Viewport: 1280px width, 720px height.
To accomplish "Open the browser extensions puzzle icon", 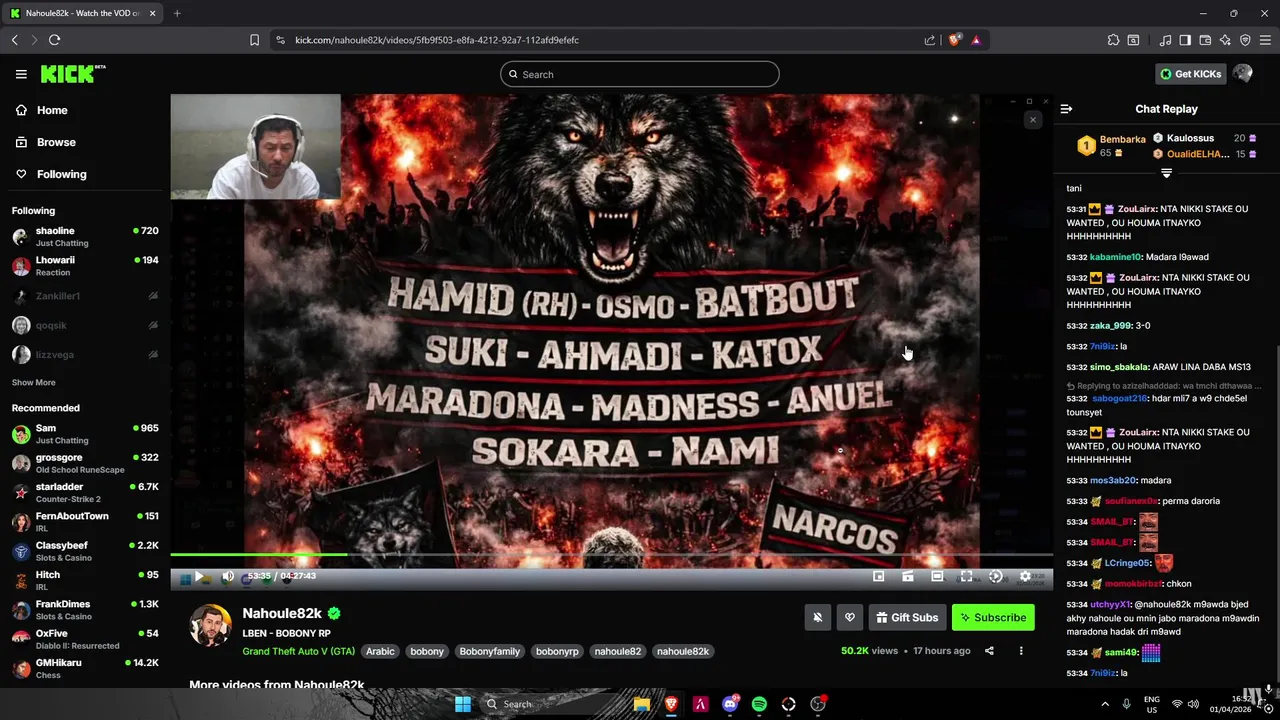I will (1113, 40).
